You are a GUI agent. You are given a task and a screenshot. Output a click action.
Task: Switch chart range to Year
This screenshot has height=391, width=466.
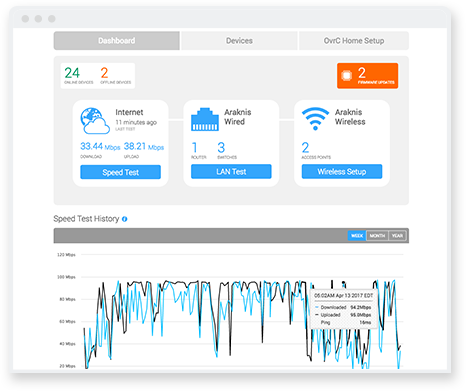pos(397,236)
